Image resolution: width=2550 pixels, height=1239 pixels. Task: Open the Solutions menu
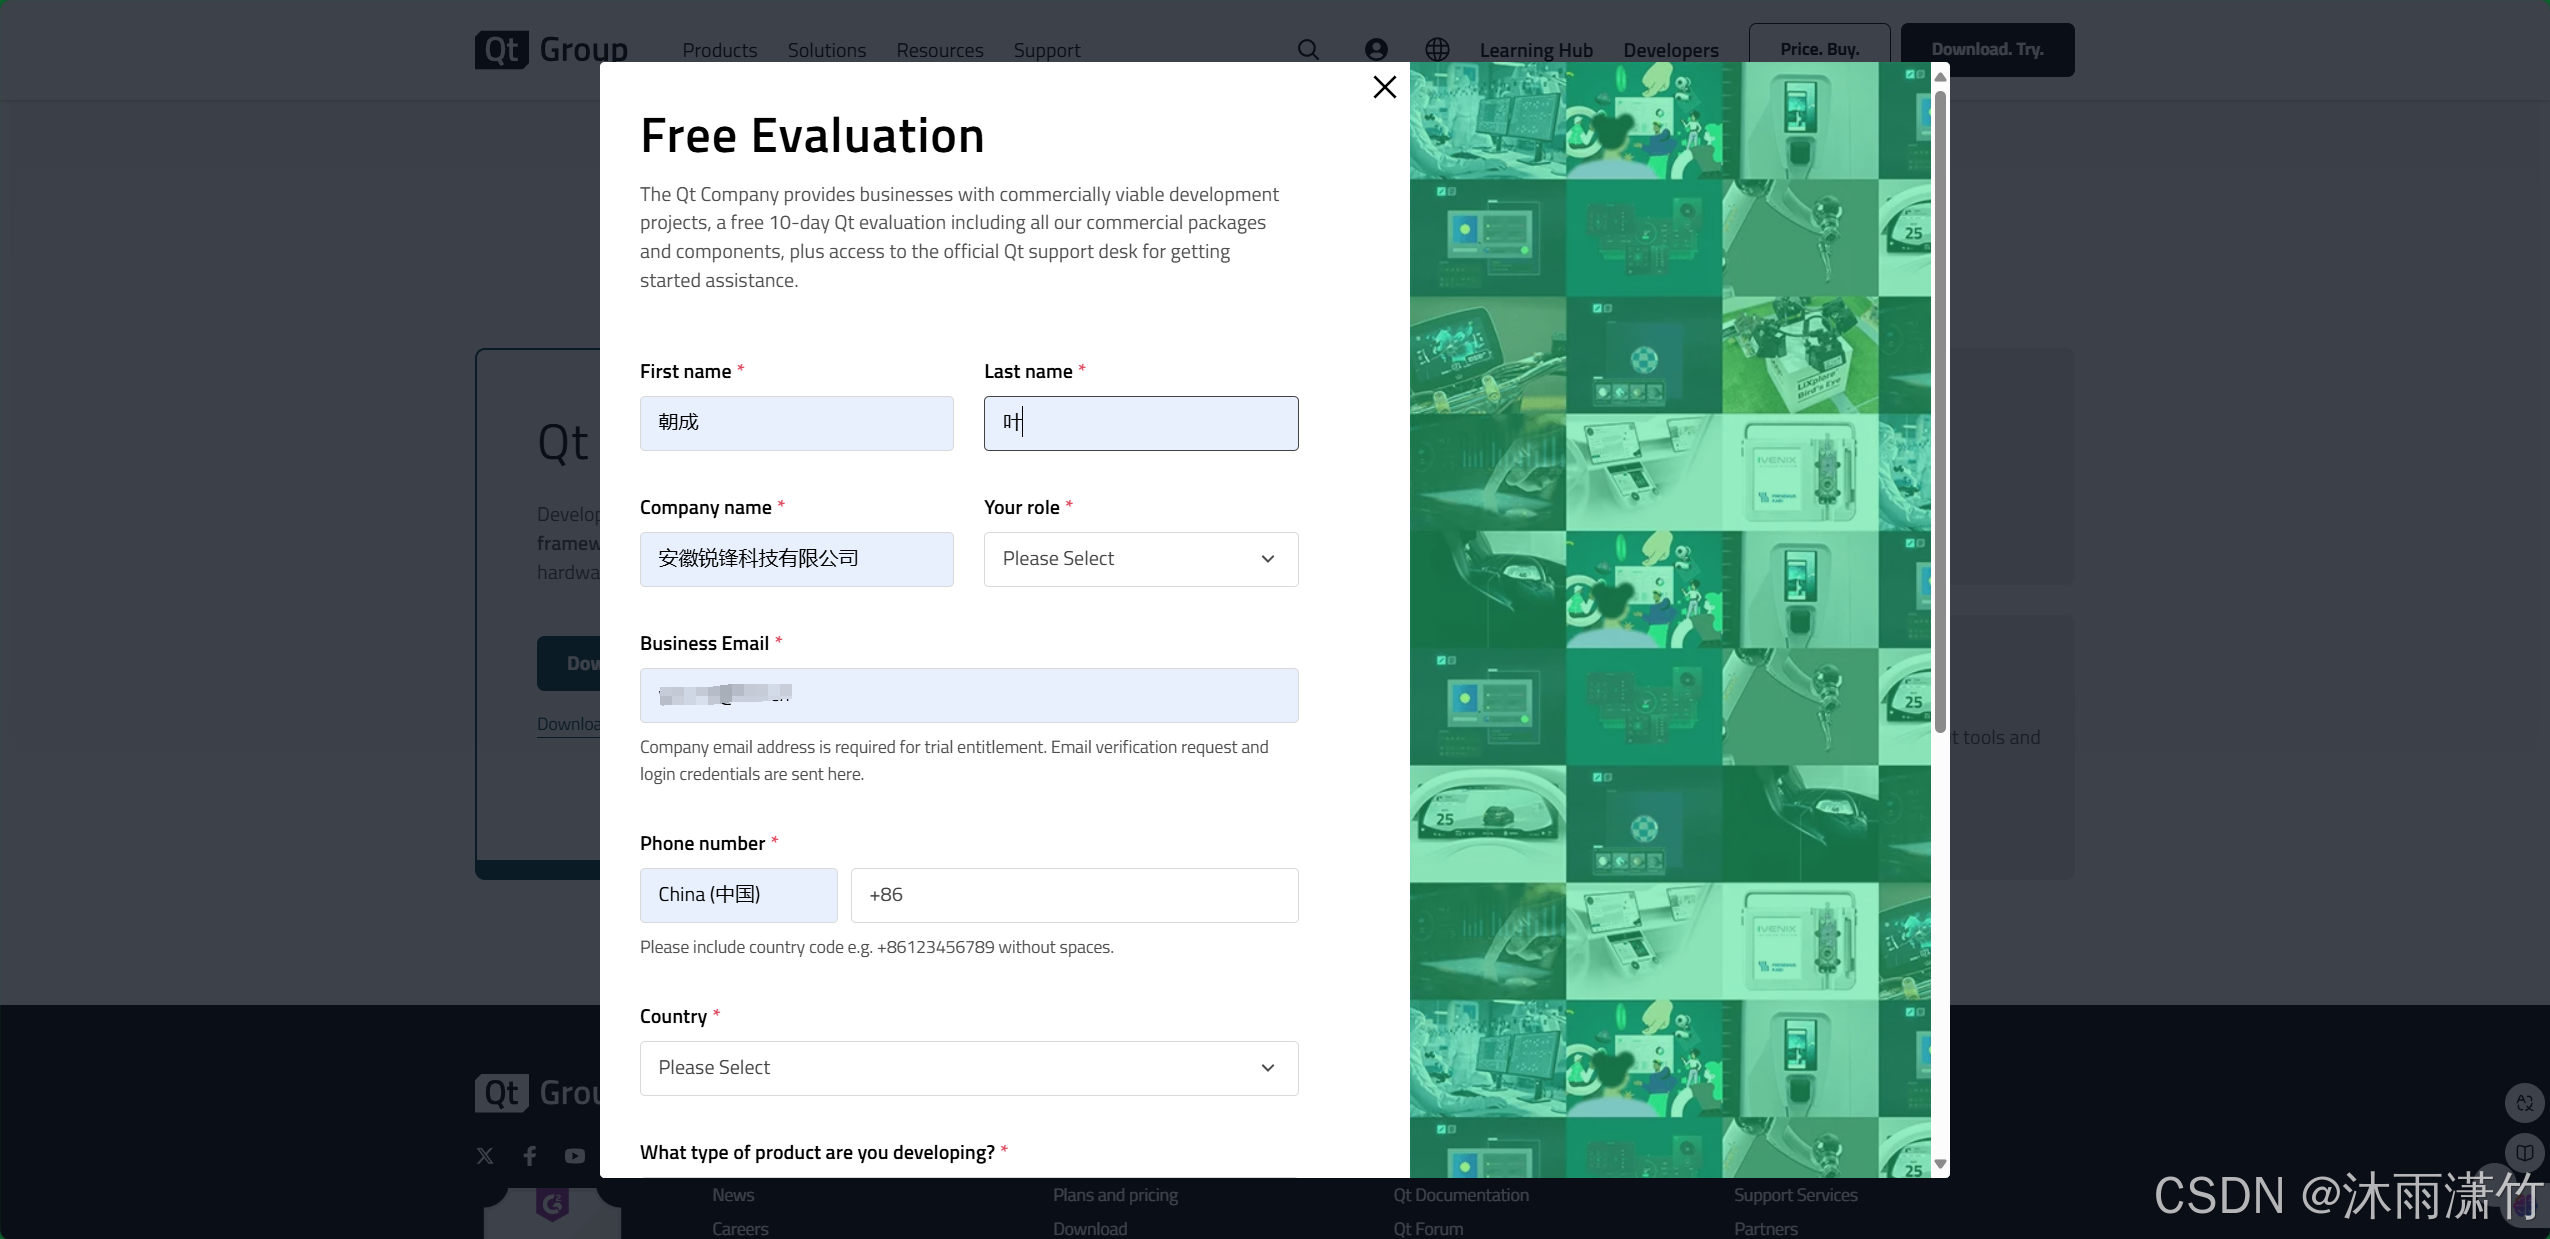827,50
